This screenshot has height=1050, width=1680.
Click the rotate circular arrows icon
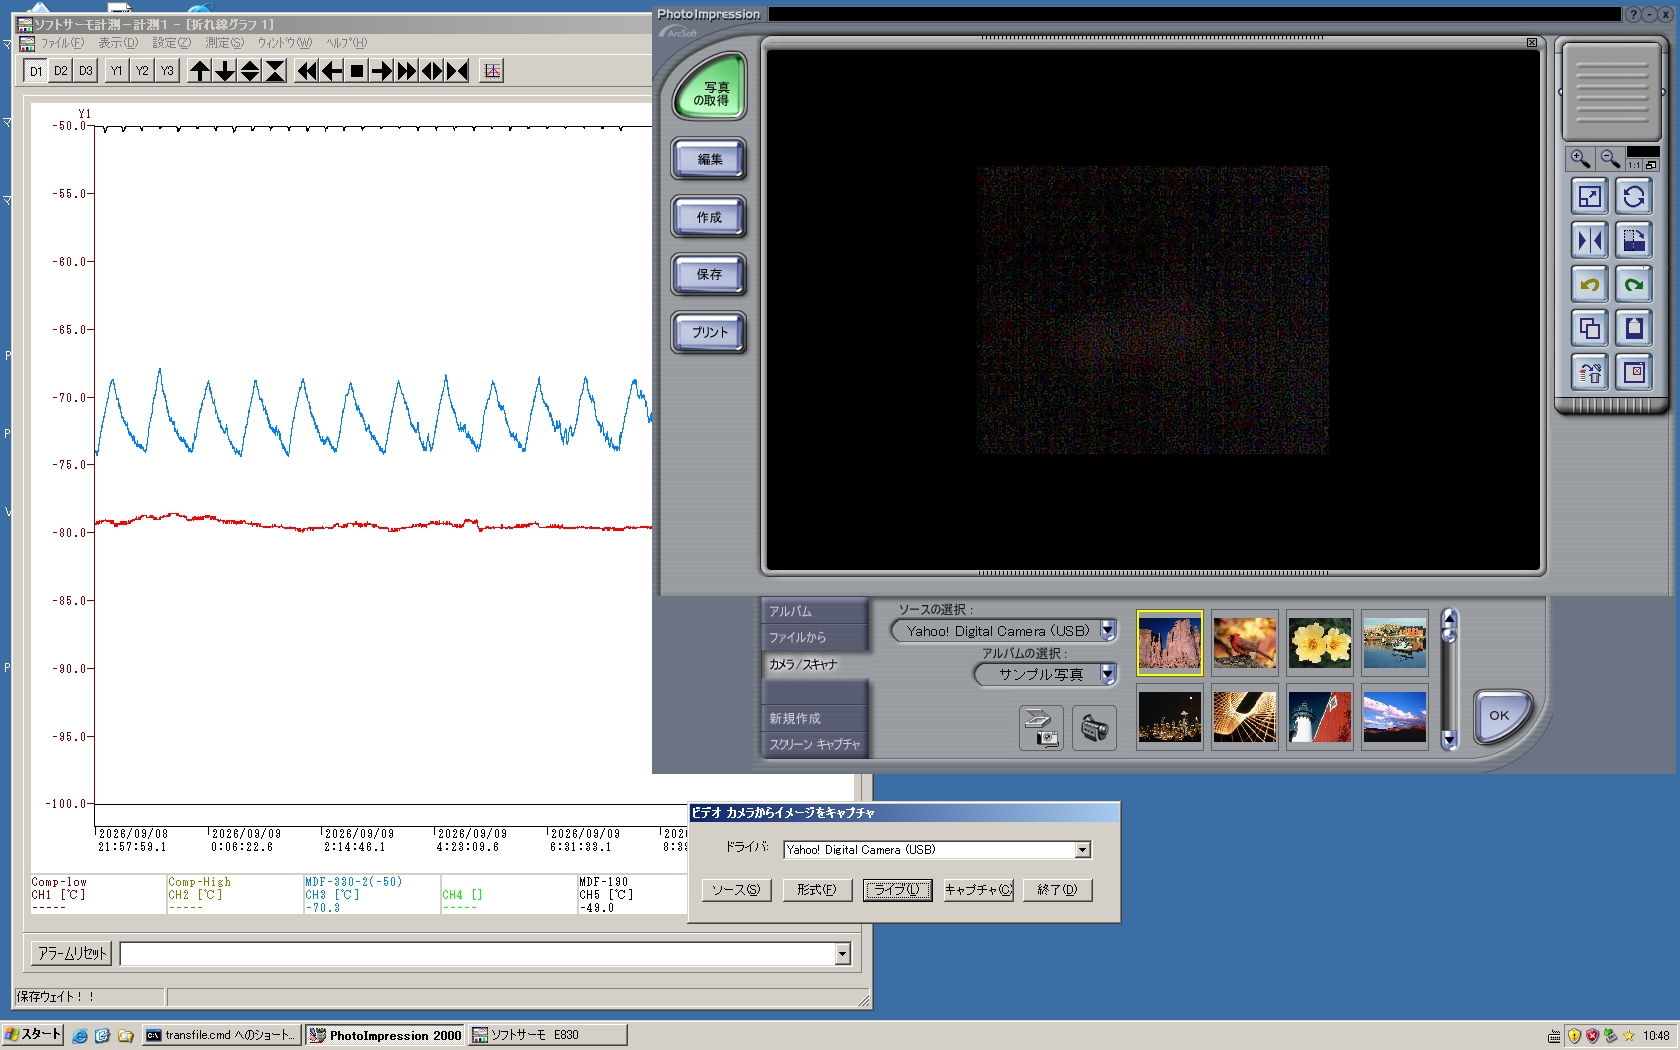(x=1634, y=197)
